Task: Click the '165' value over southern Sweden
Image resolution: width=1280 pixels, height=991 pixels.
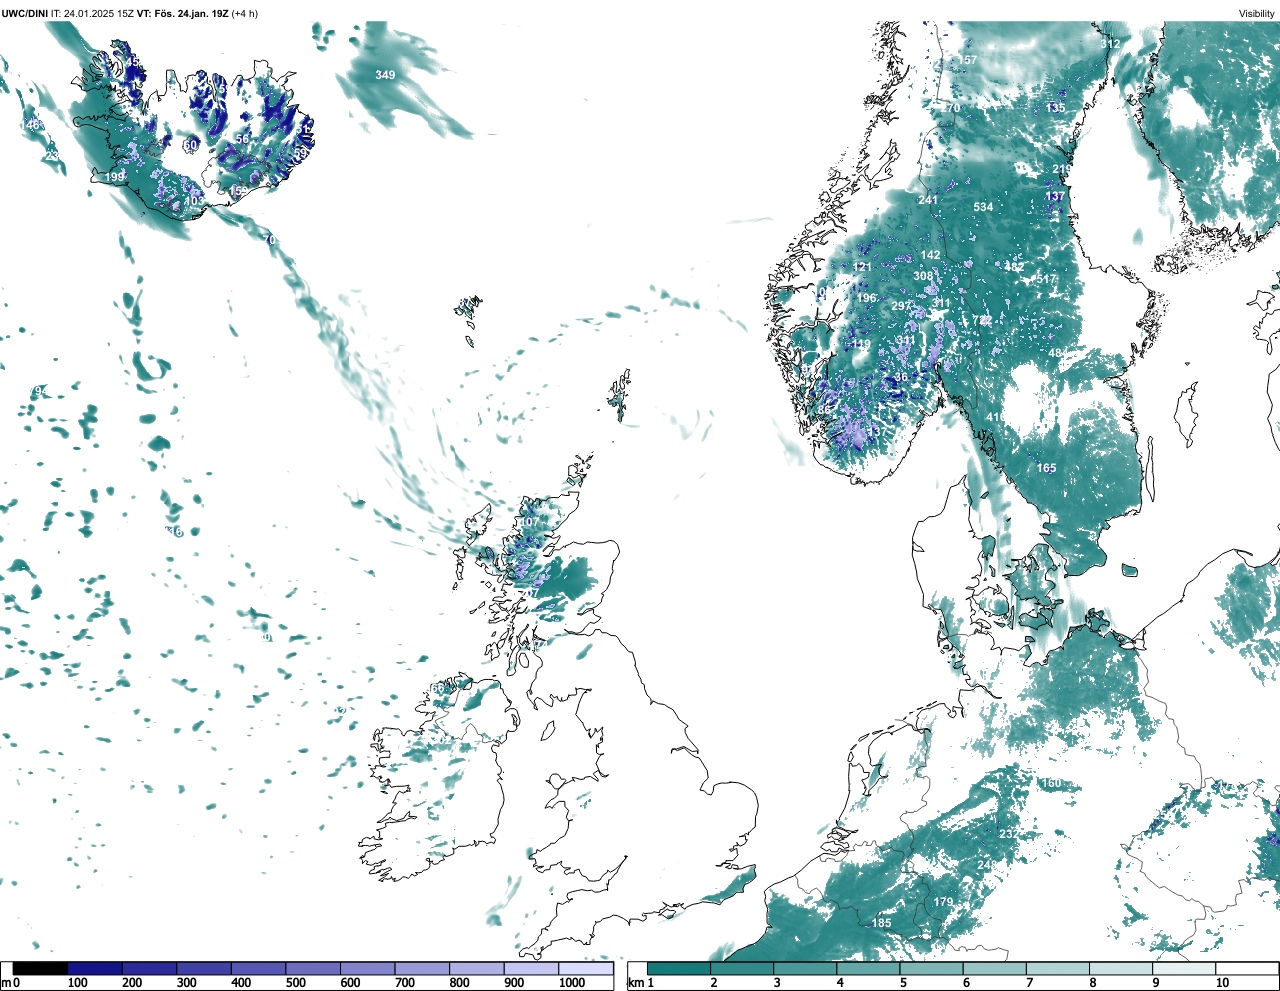Action: click(1046, 468)
